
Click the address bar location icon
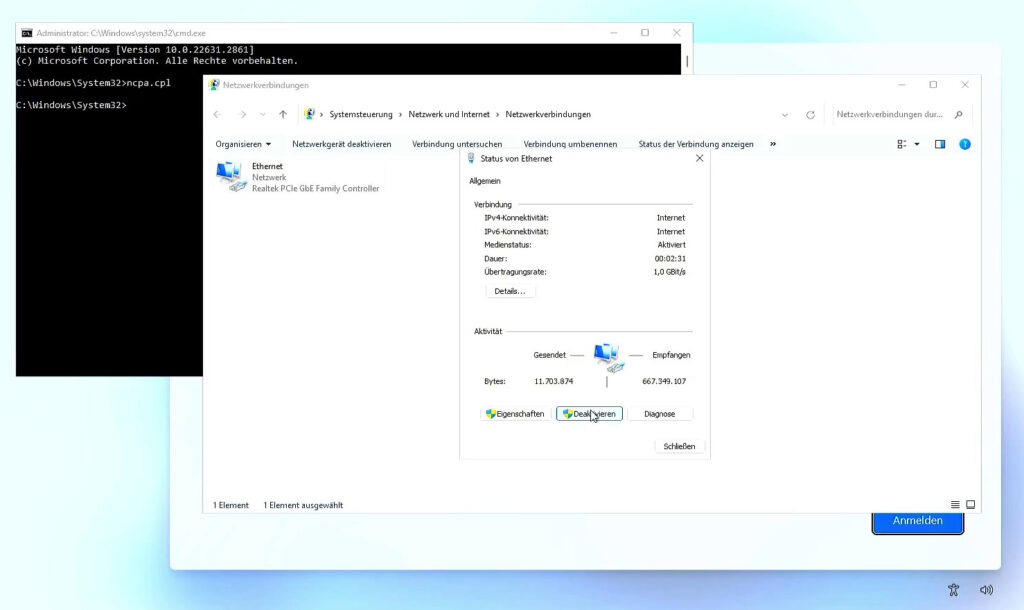point(310,114)
